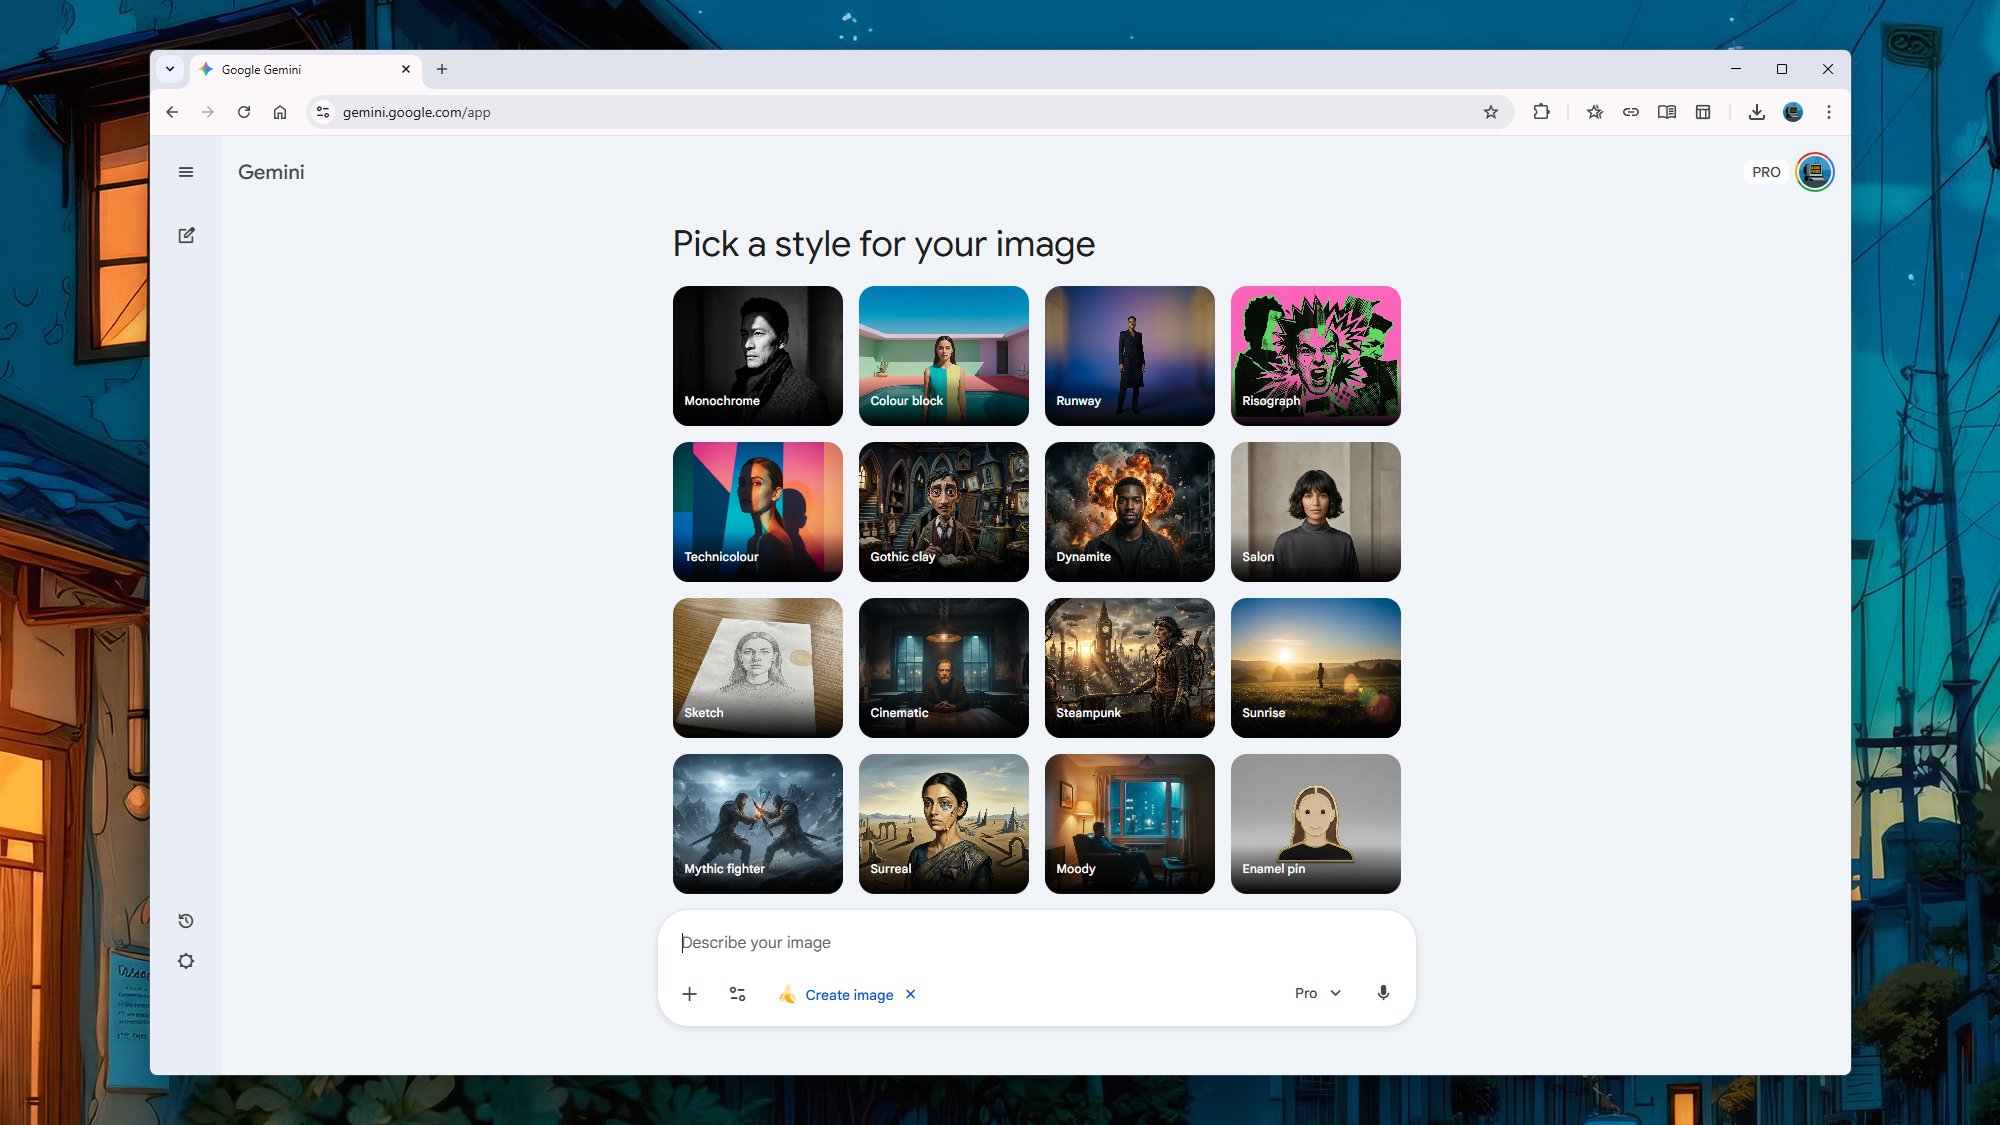Remove the Create image tool chip
Viewport: 2000px width, 1125px height.
[910, 994]
